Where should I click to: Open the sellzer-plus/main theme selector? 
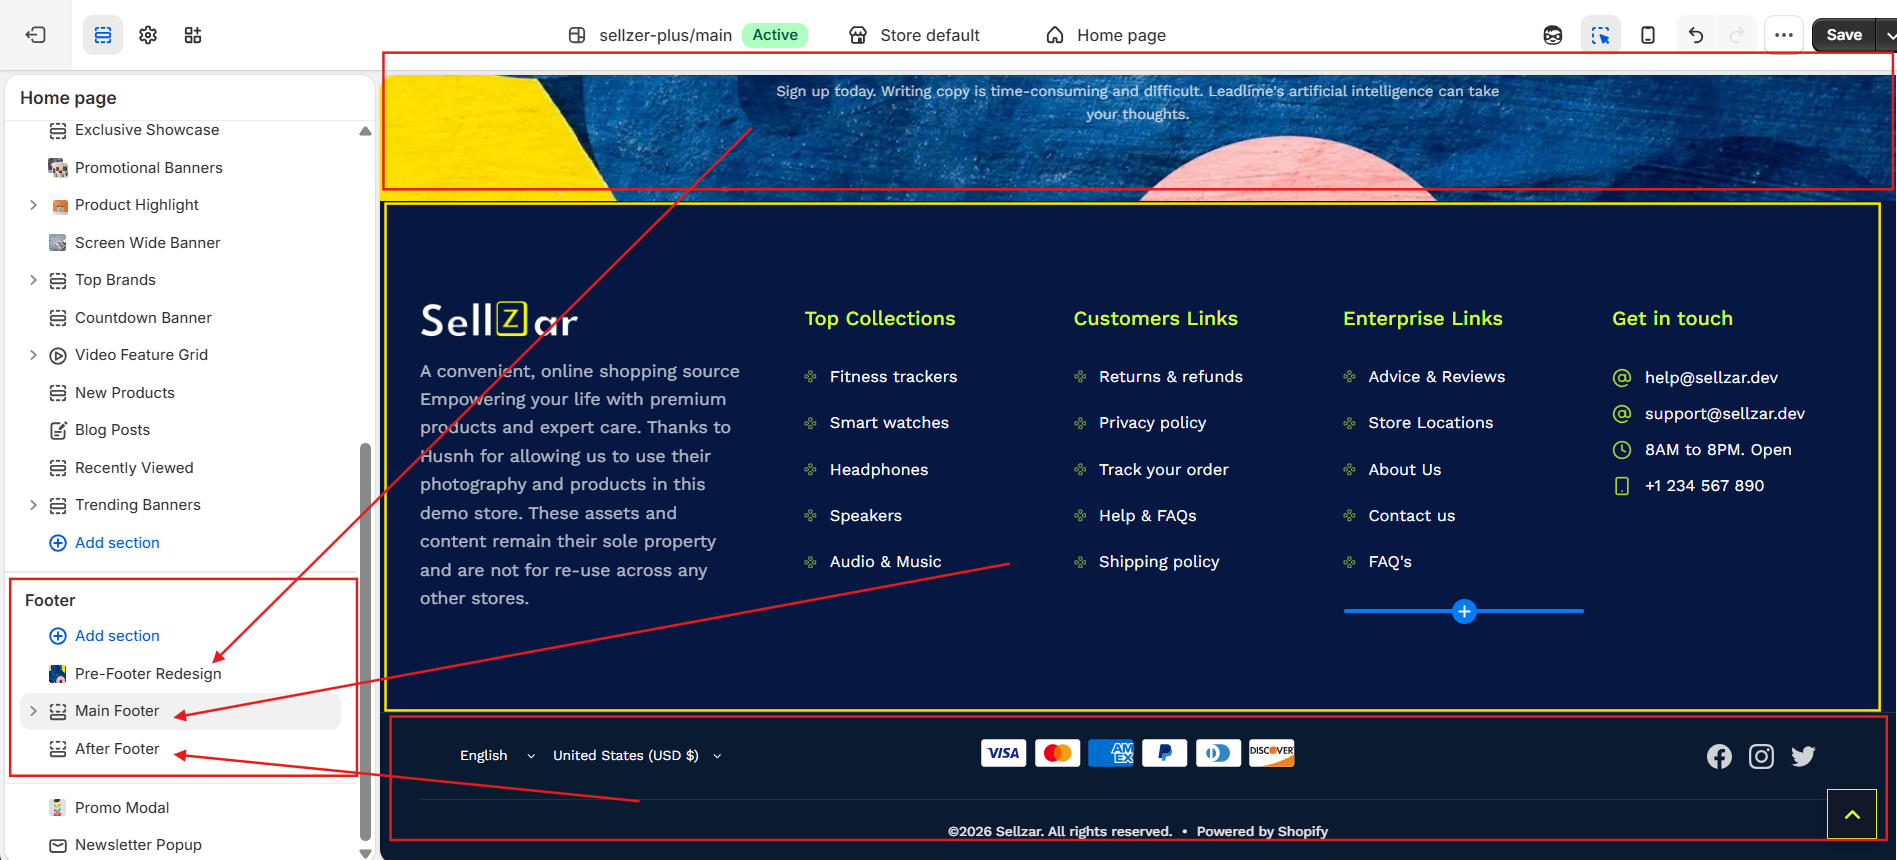[688, 35]
